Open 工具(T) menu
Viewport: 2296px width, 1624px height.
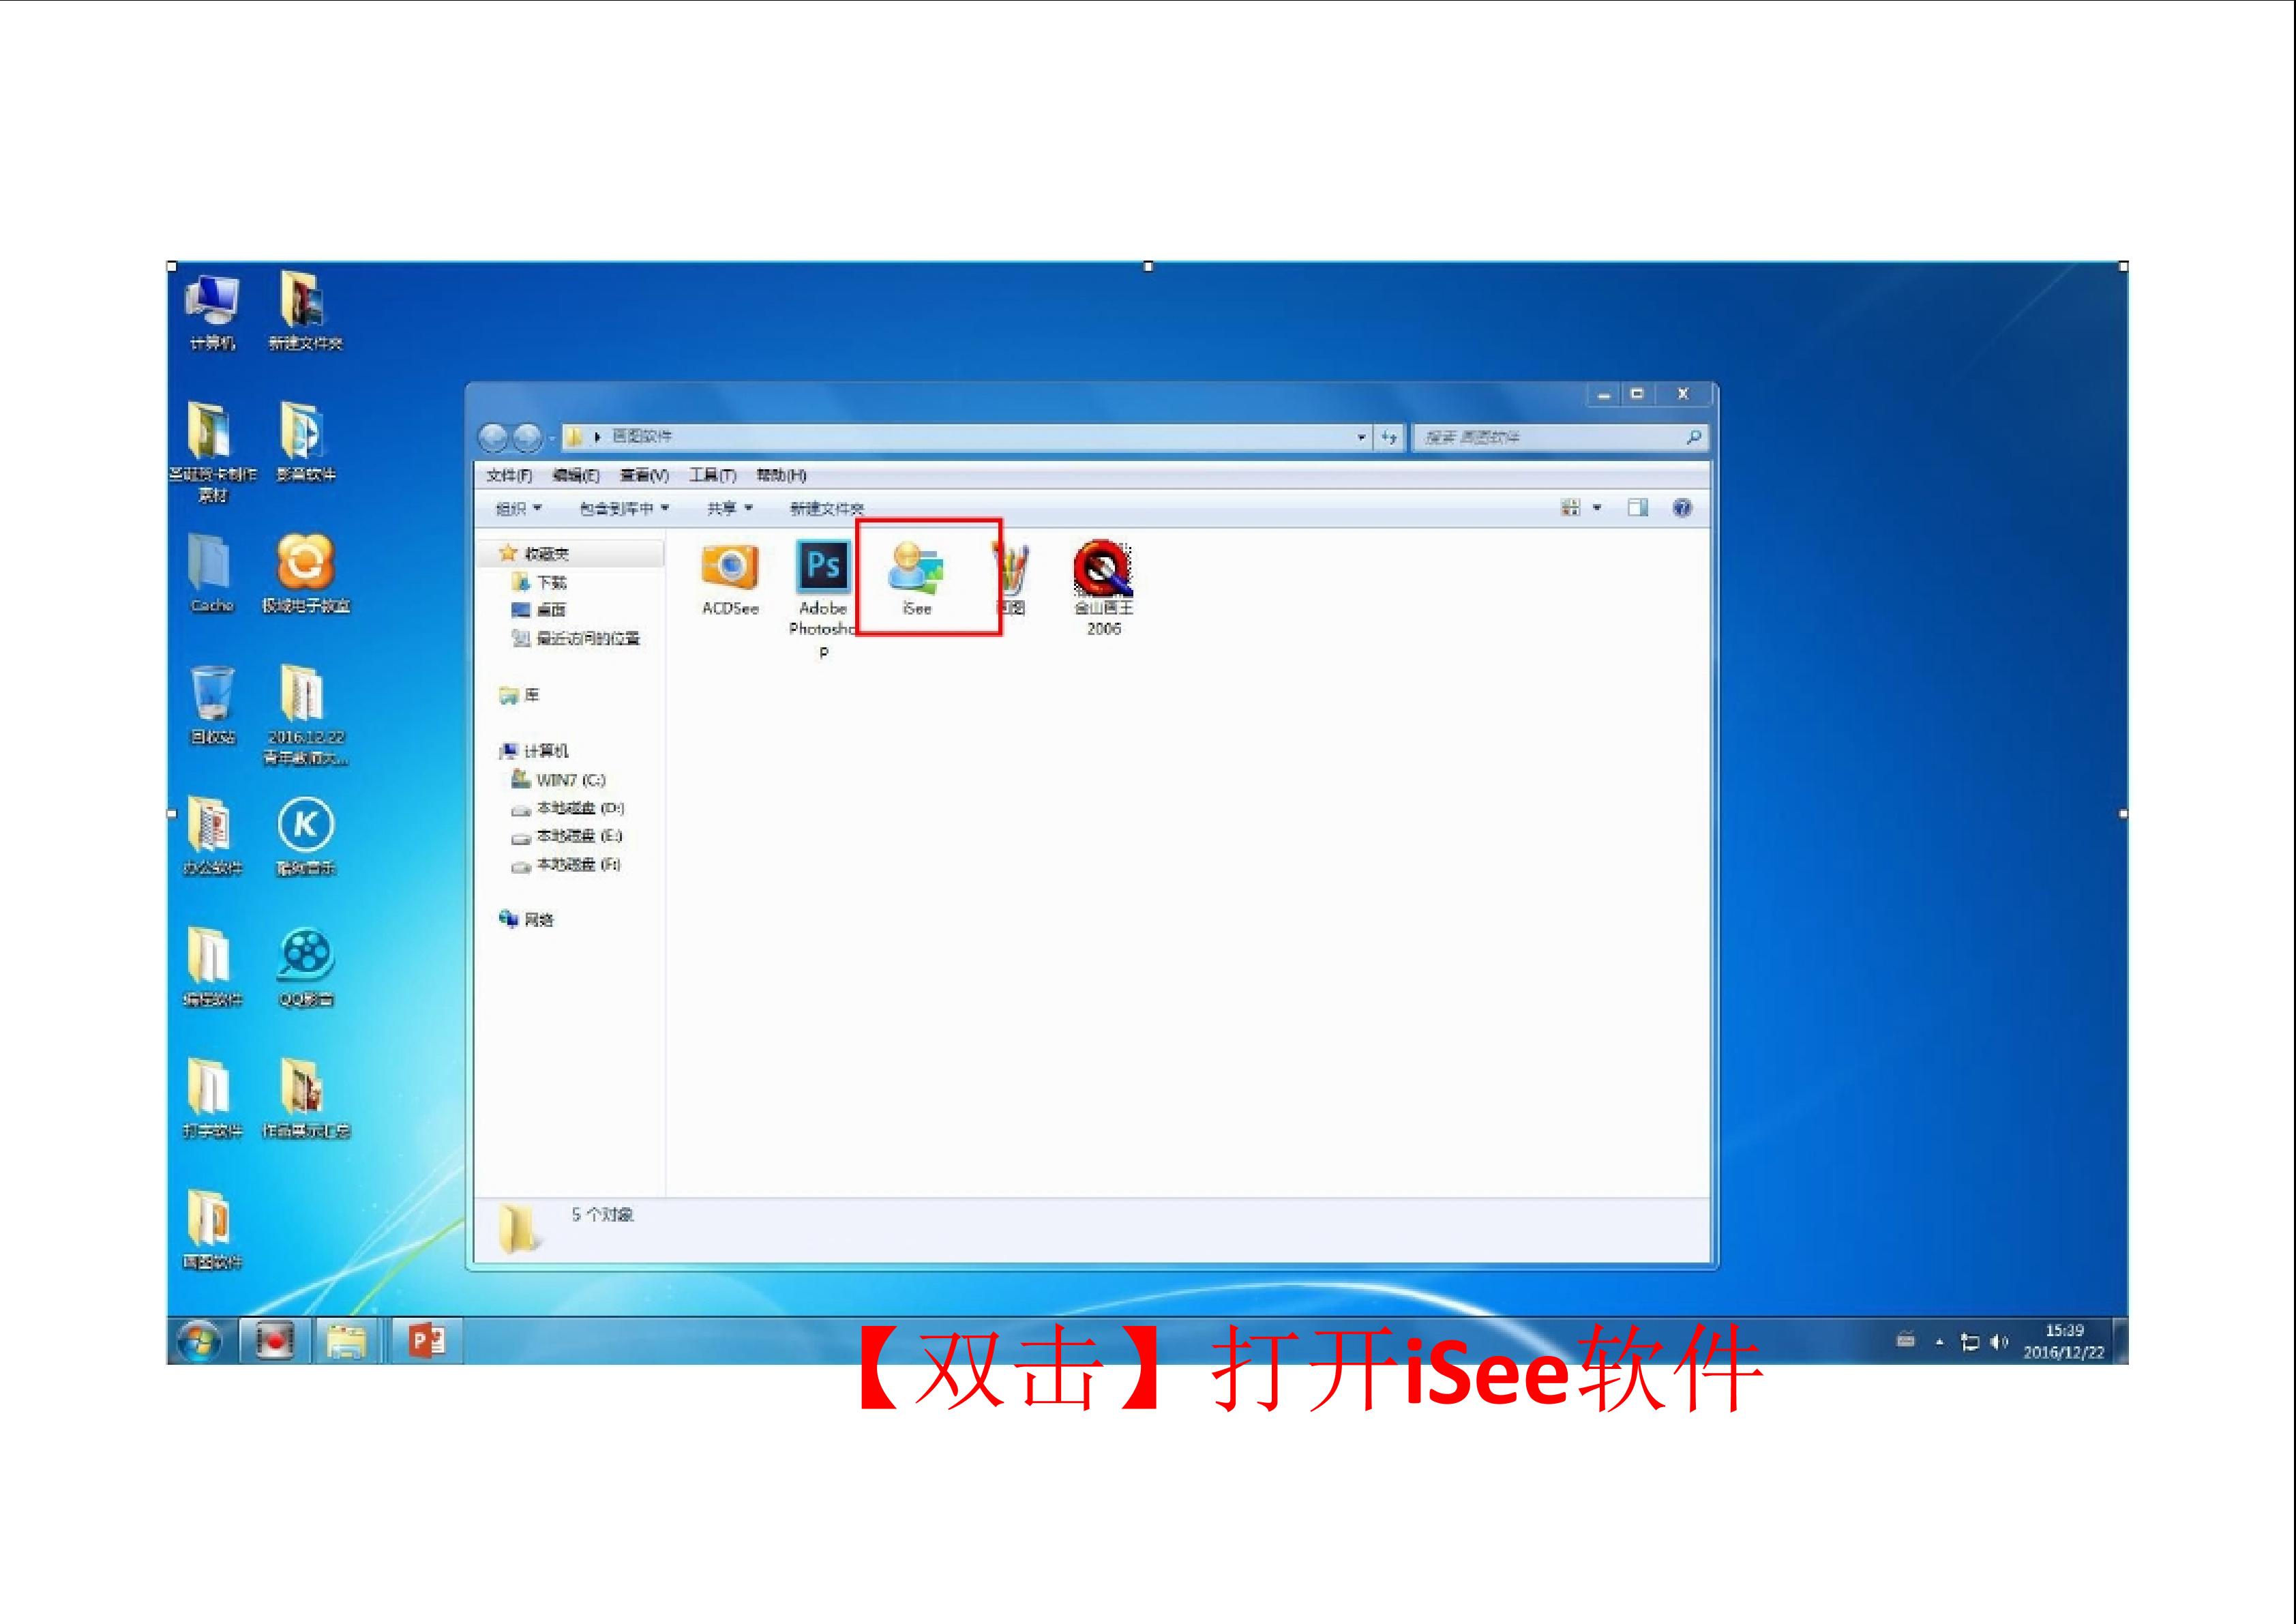click(712, 475)
